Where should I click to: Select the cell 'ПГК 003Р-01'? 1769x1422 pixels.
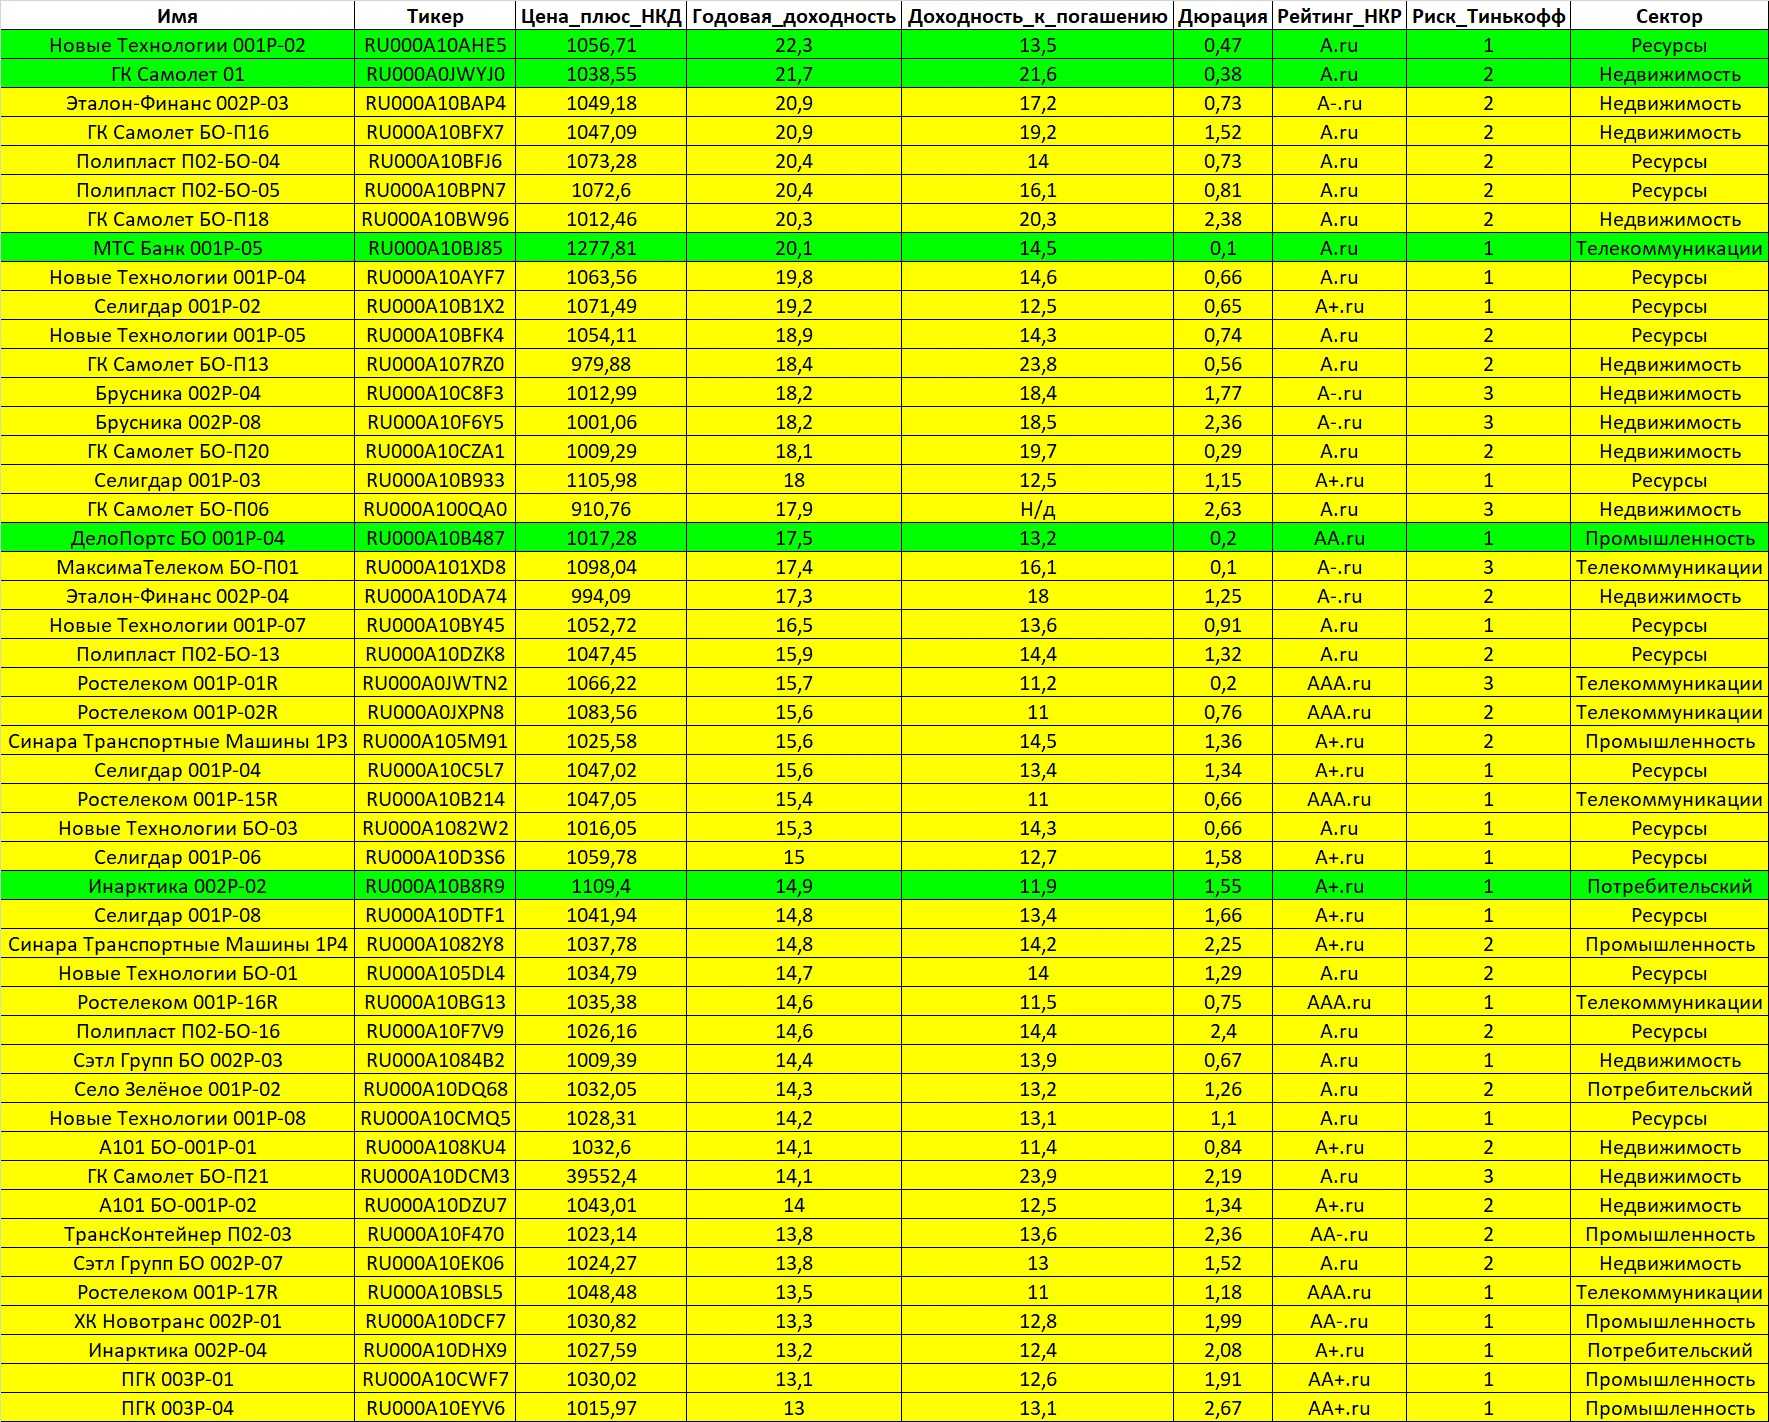pos(178,1379)
